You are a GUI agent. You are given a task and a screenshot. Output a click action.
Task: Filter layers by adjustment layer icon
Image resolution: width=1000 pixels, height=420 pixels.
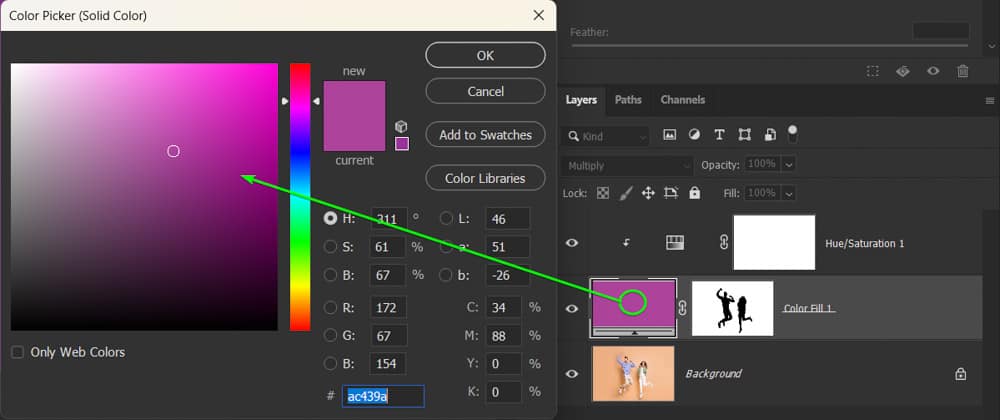tap(695, 135)
